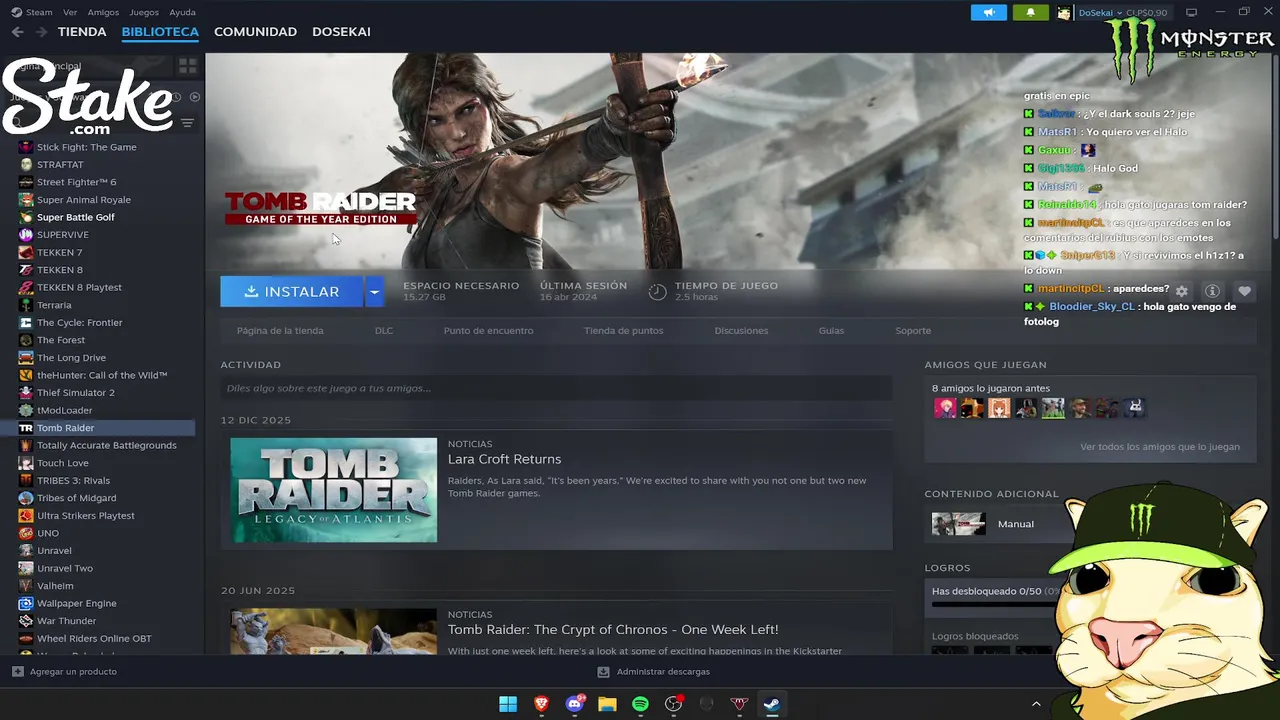Click the activity input Diles algo sobre este juego

(556, 388)
